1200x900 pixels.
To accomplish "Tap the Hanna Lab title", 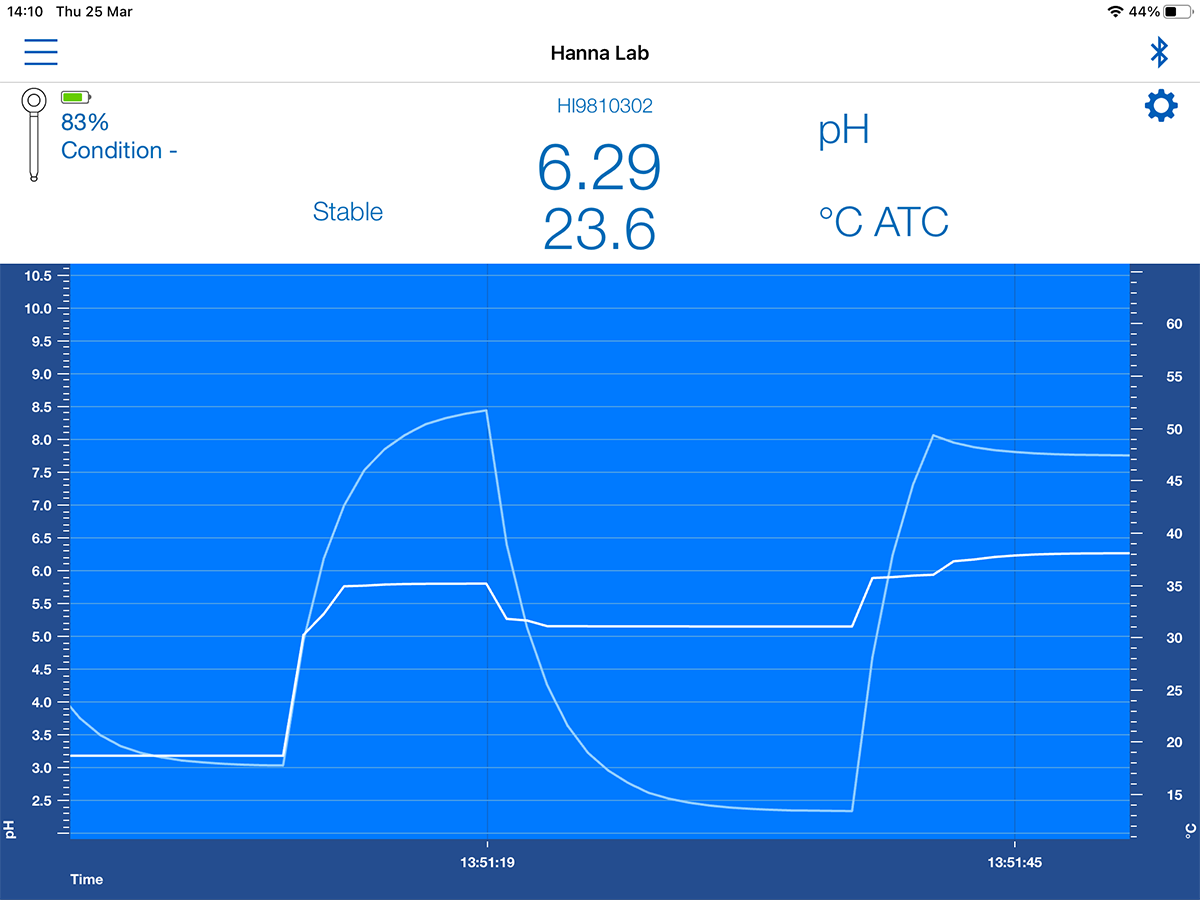I will point(599,53).
